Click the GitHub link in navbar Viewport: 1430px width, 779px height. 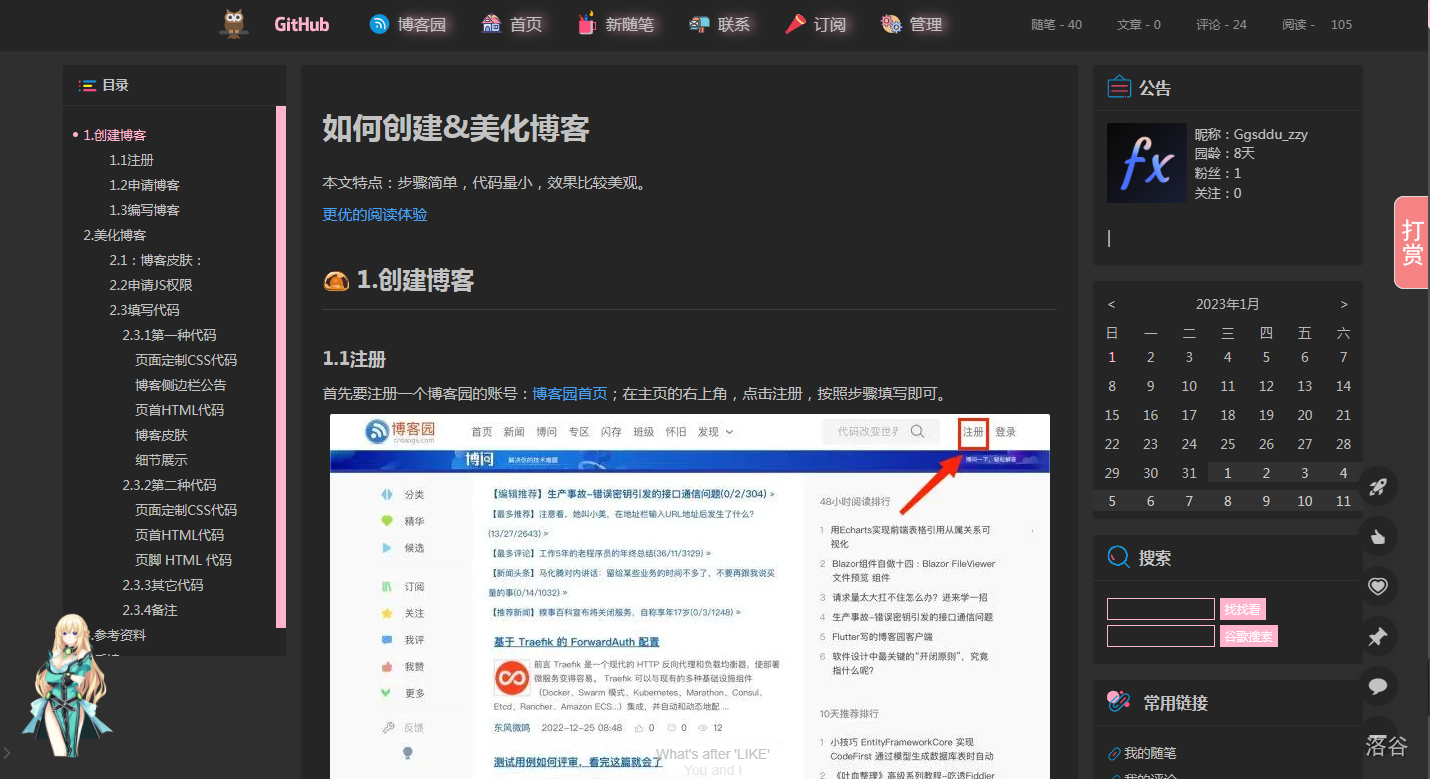click(x=301, y=24)
